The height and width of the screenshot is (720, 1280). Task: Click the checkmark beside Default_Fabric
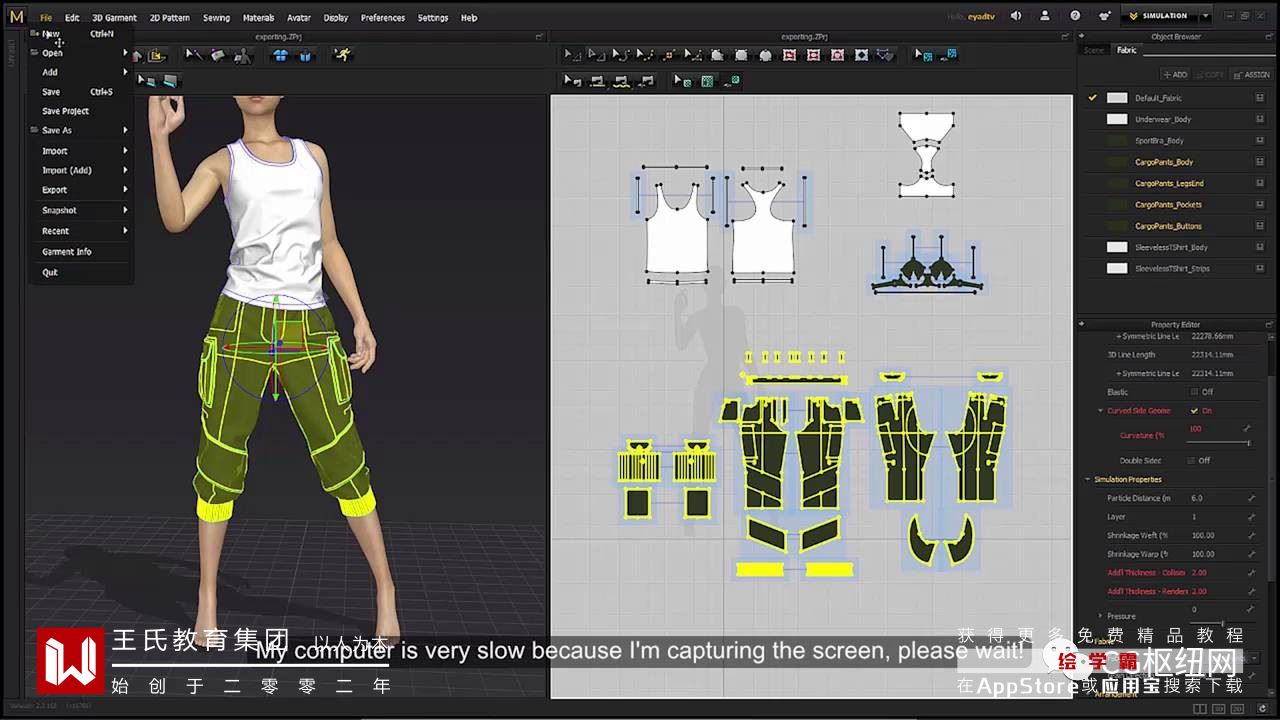pos(1093,98)
